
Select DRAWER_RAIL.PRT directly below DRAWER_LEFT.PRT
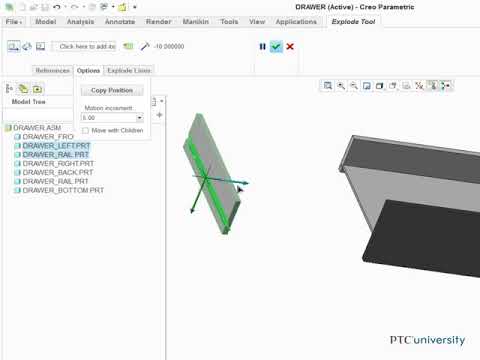(x=56, y=155)
